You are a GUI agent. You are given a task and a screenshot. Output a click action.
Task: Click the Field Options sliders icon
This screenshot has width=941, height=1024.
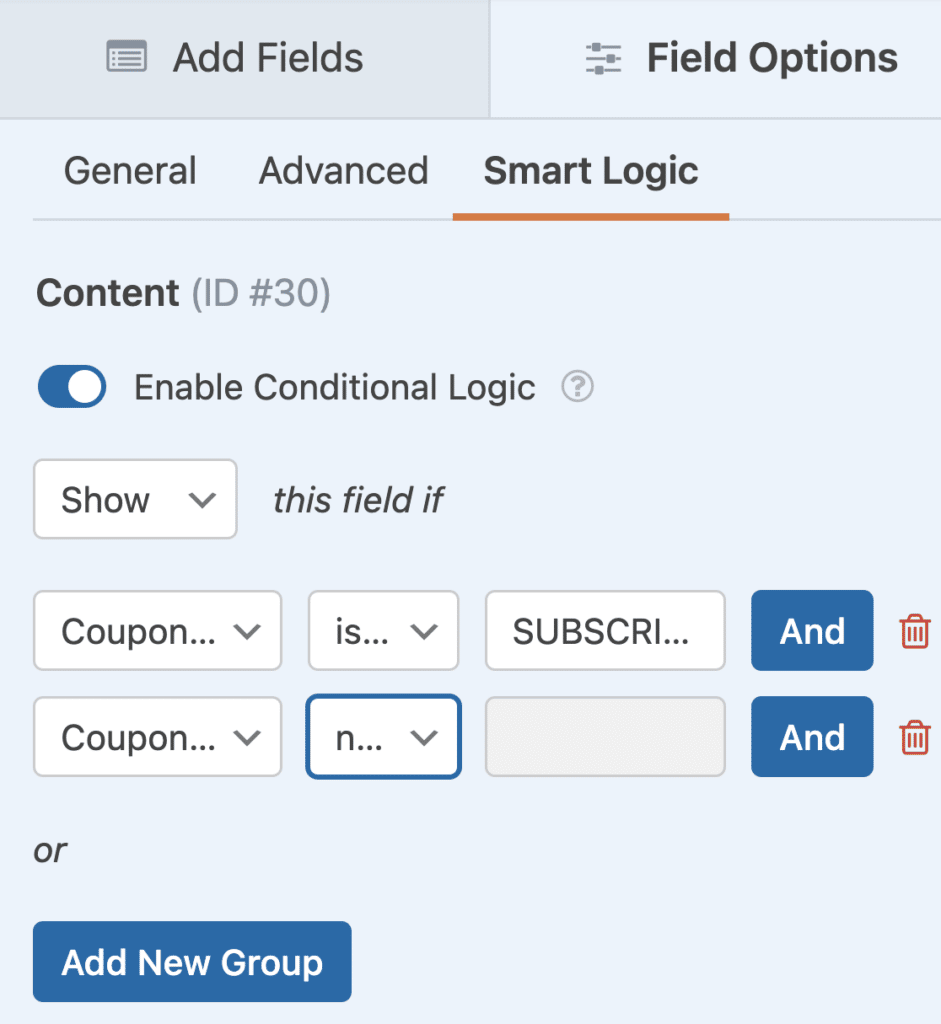click(601, 57)
